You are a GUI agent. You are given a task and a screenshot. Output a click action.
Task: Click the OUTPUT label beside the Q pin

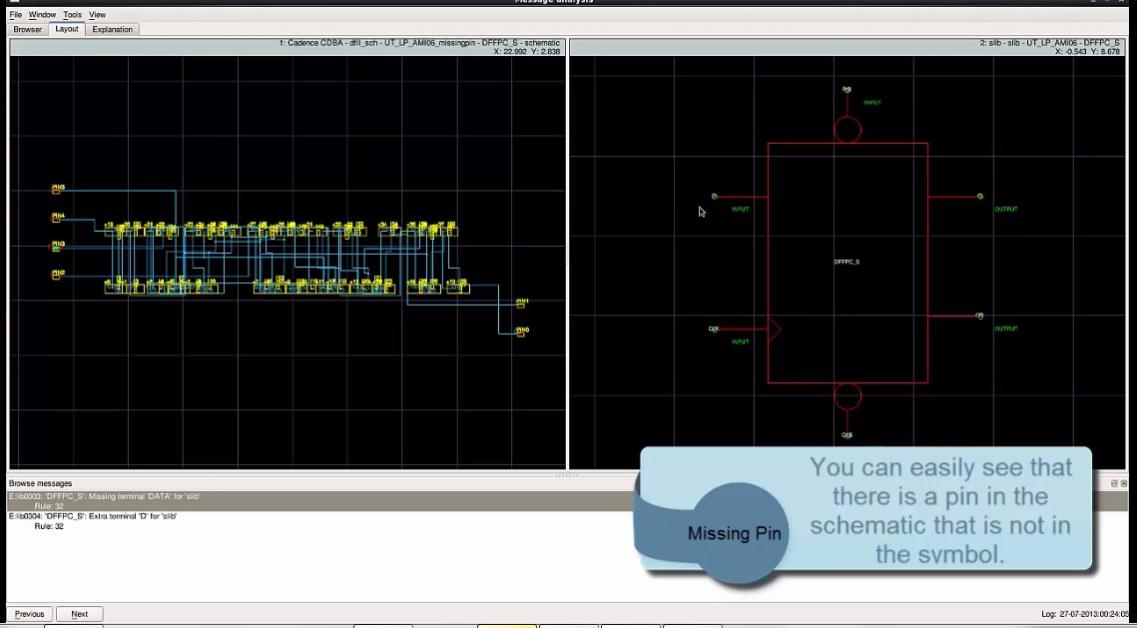pyautogui.click(x=1006, y=209)
